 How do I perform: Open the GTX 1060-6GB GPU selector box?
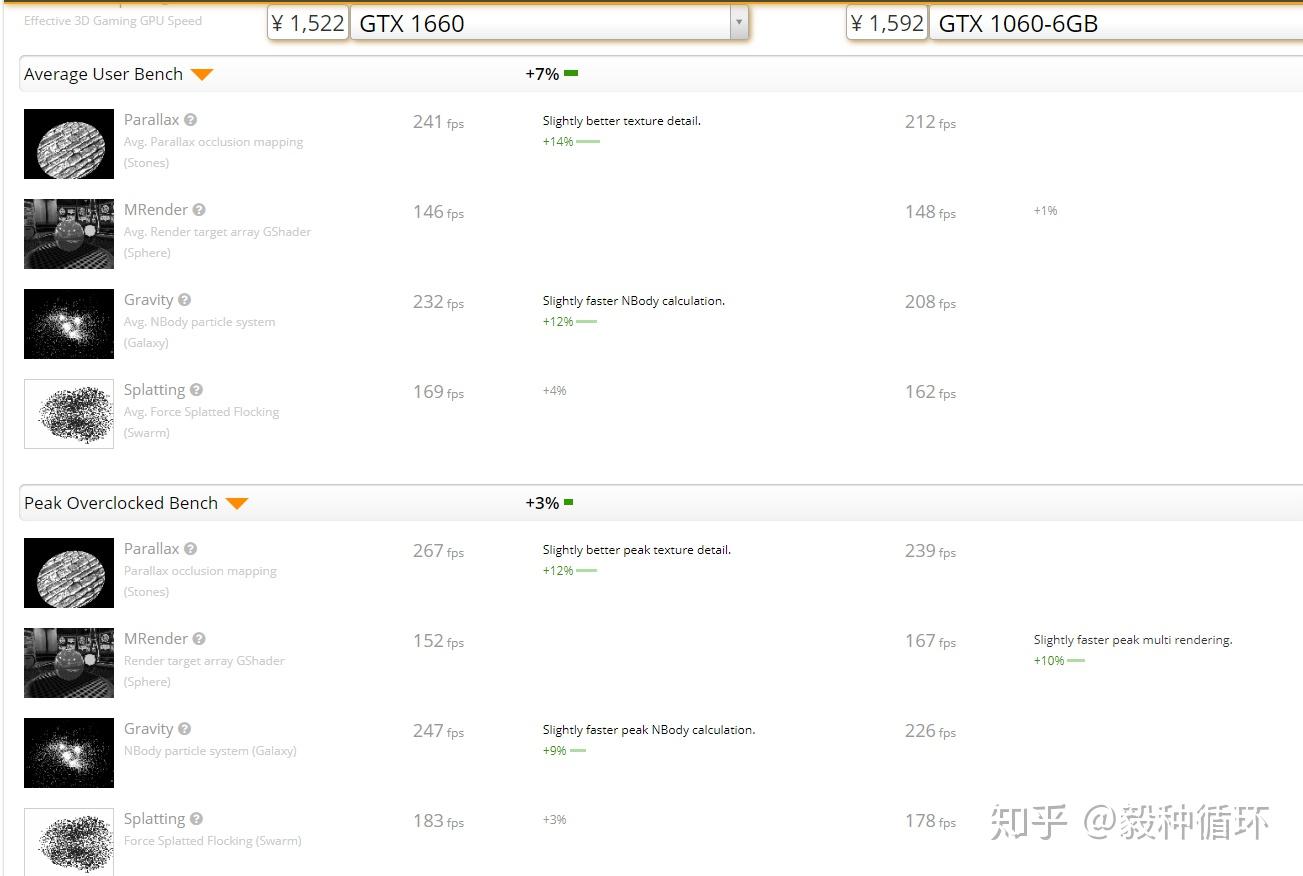pyautogui.click(x=1115, y=23)
